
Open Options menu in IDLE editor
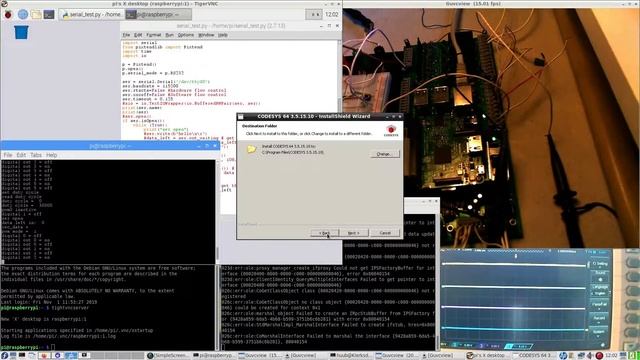[x=186, y=35]
